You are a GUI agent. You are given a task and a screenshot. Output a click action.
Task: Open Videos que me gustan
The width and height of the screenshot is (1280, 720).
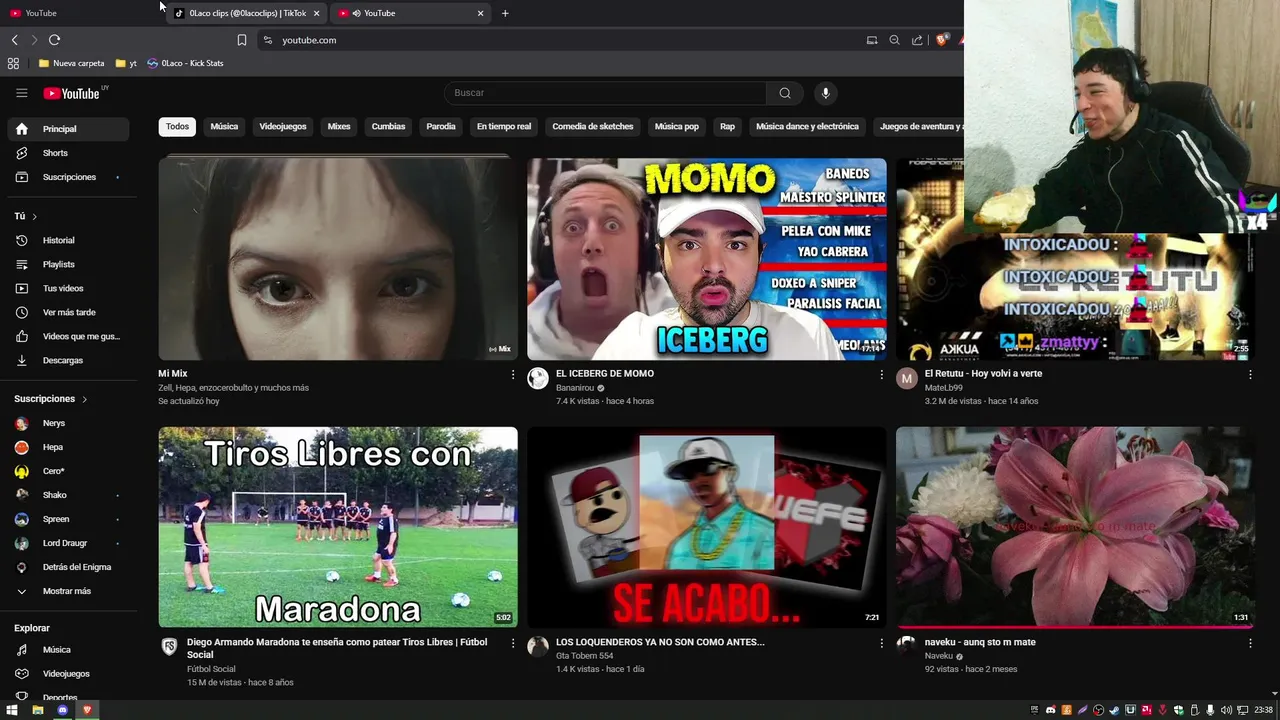[x=68, y=336]
